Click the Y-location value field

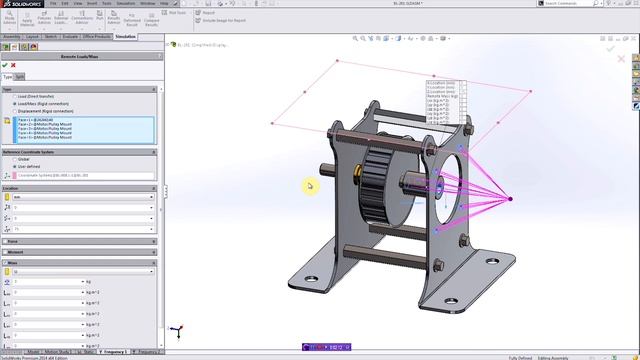pyautogui.click(x=83, y=218)
